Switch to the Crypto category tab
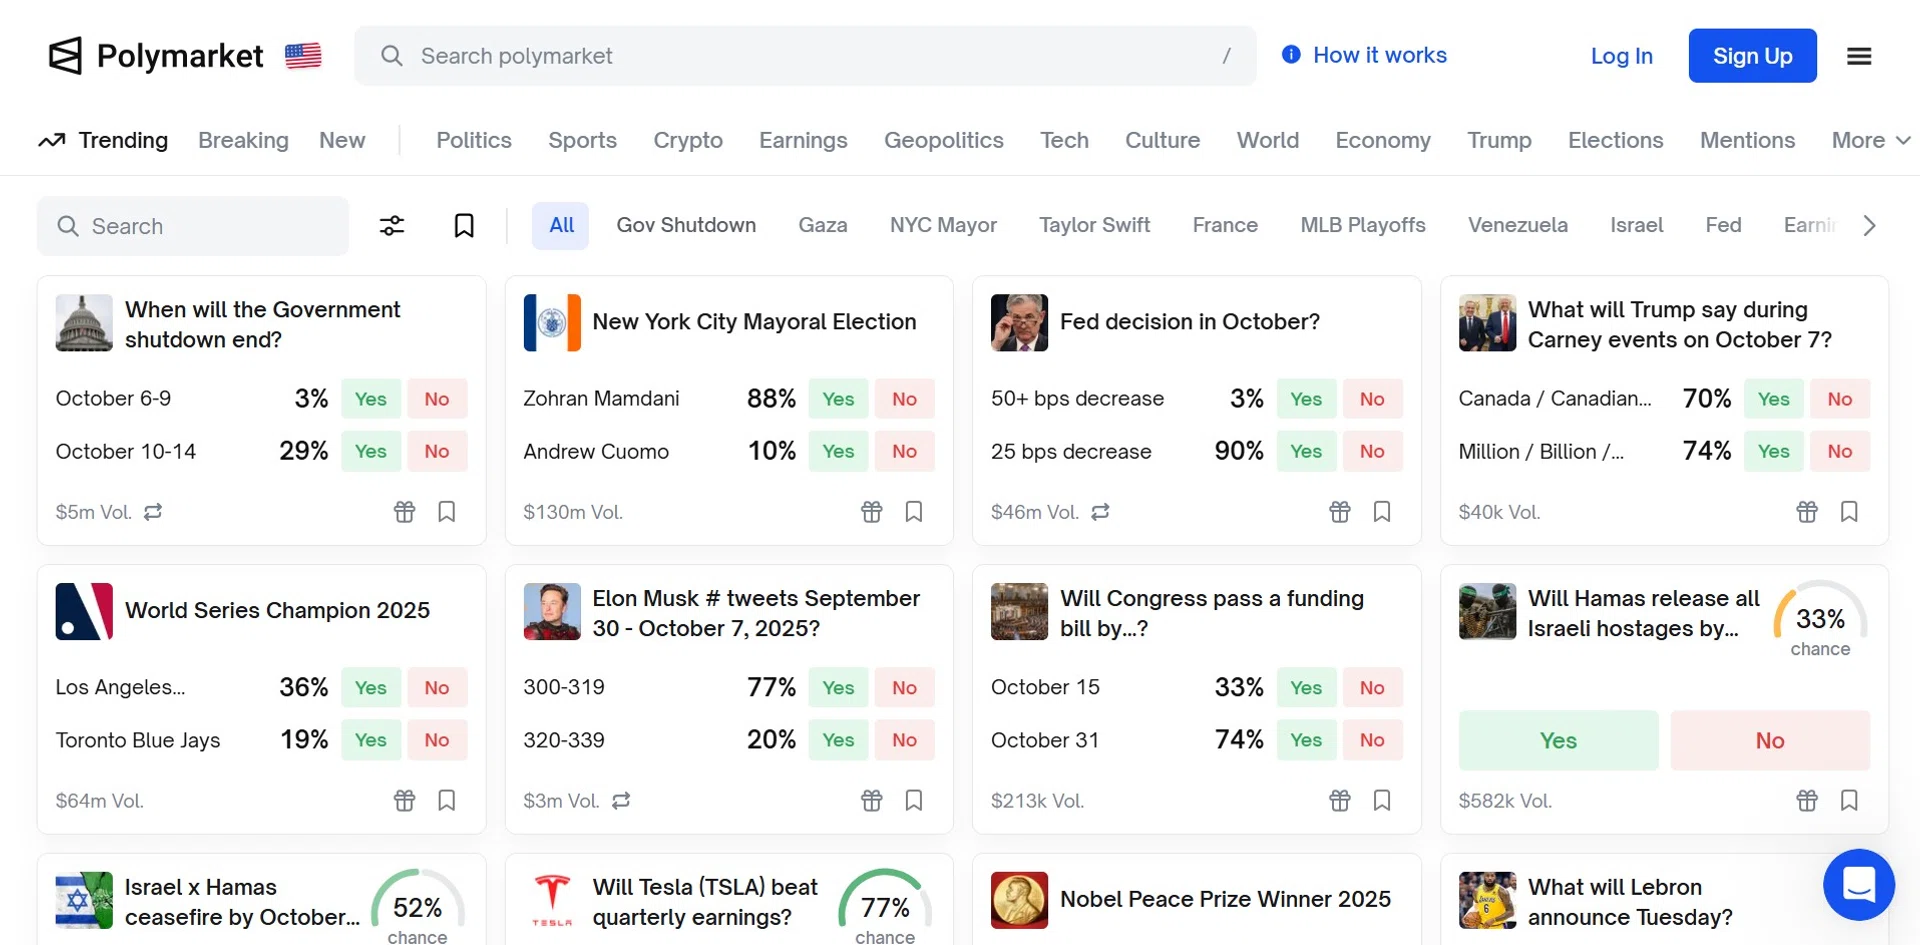 coord(688,141)
